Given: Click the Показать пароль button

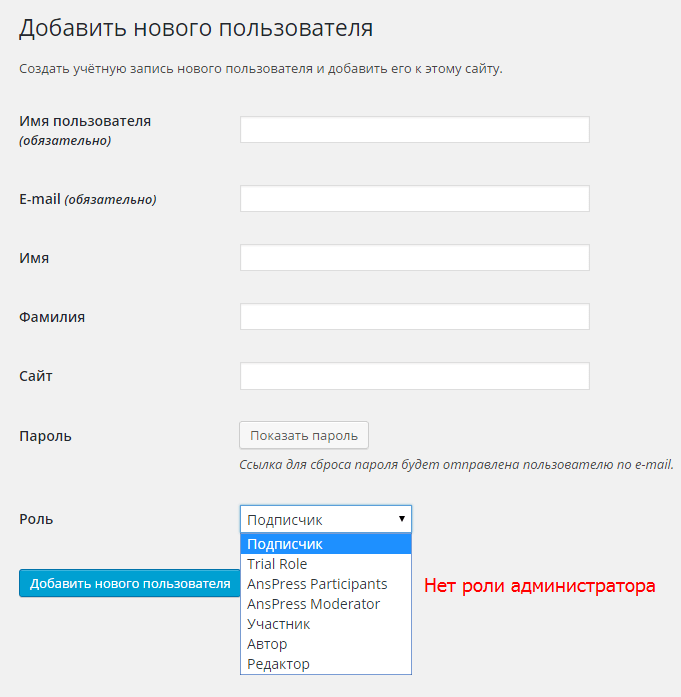Looking at the screenshot, I should tap(304, 435).
